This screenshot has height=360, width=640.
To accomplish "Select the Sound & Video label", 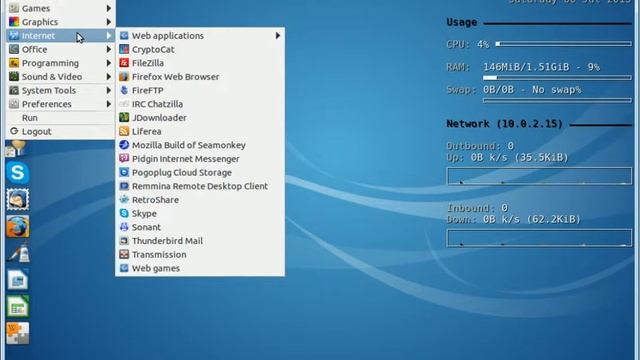I will pyautogui.click(x=52, y=77).
